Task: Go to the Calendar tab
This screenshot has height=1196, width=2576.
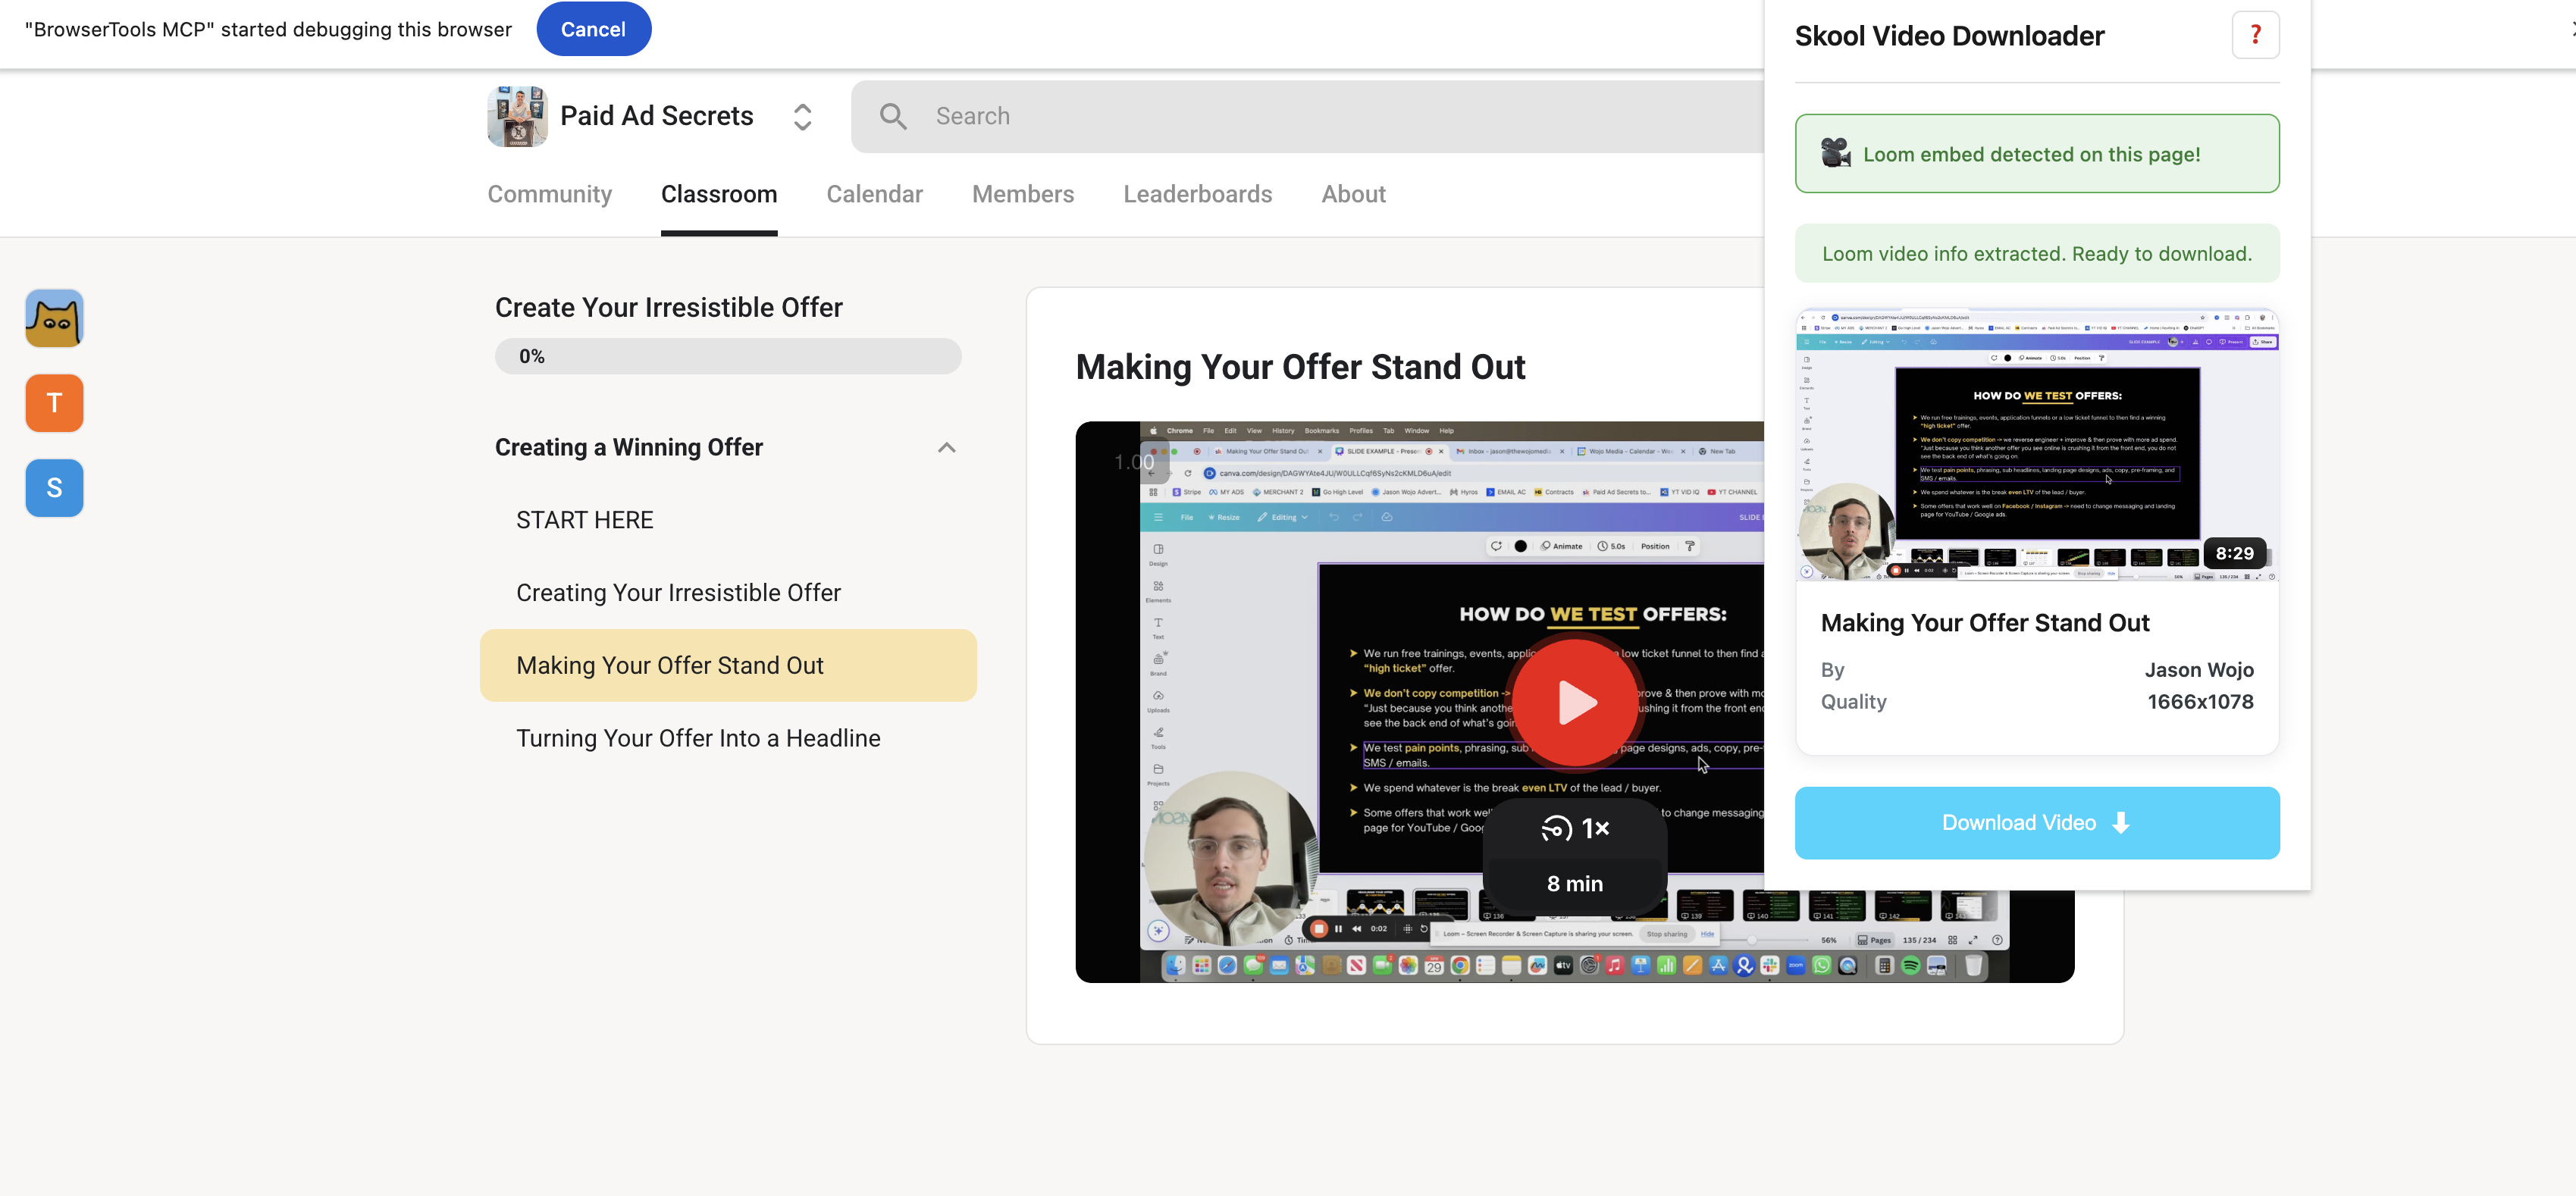Action: (x=874, y=194)
